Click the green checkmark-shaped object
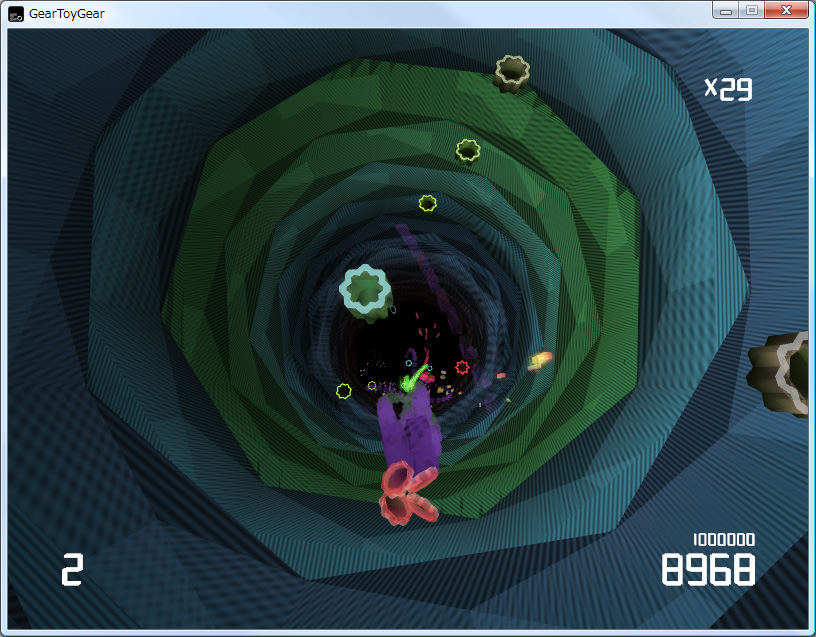Viewport: 816px width, 637px height. pos(413,380)
